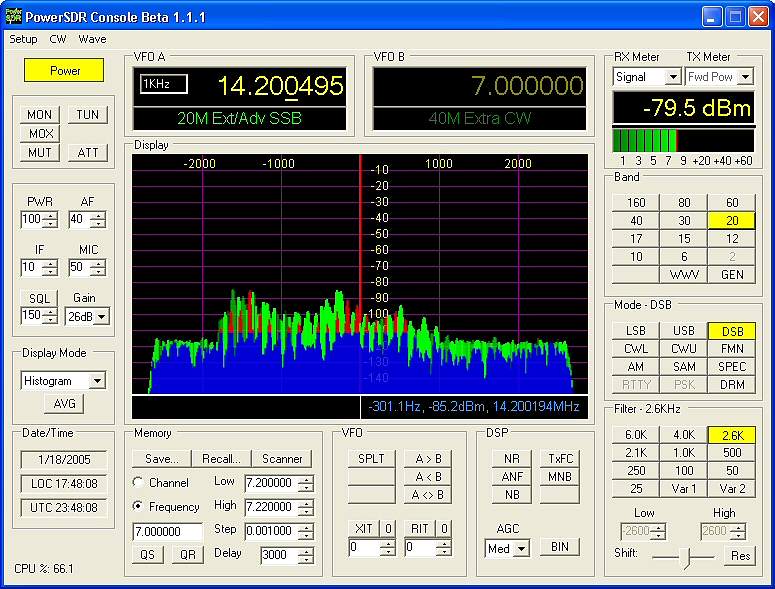Start the memory Scanner button
Screen dimensions: 775x589
[282, 459]
